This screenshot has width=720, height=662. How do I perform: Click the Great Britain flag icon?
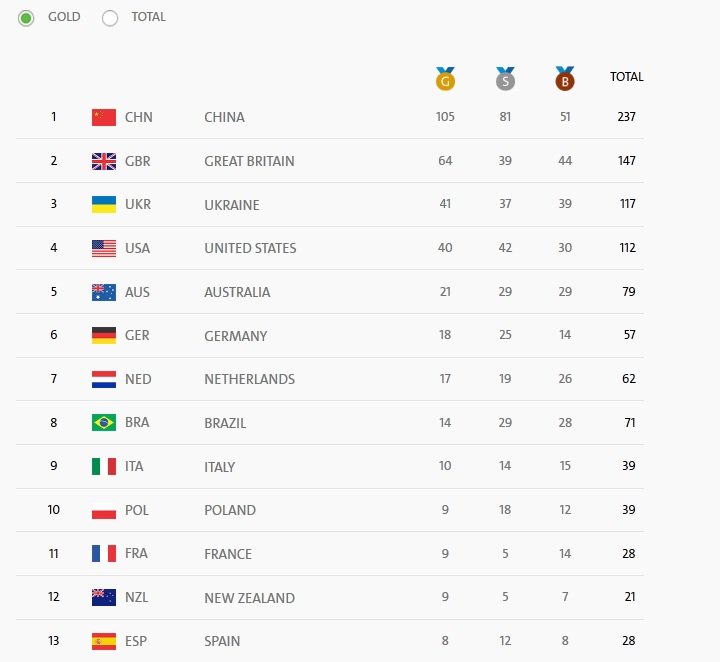pos(104,161)
